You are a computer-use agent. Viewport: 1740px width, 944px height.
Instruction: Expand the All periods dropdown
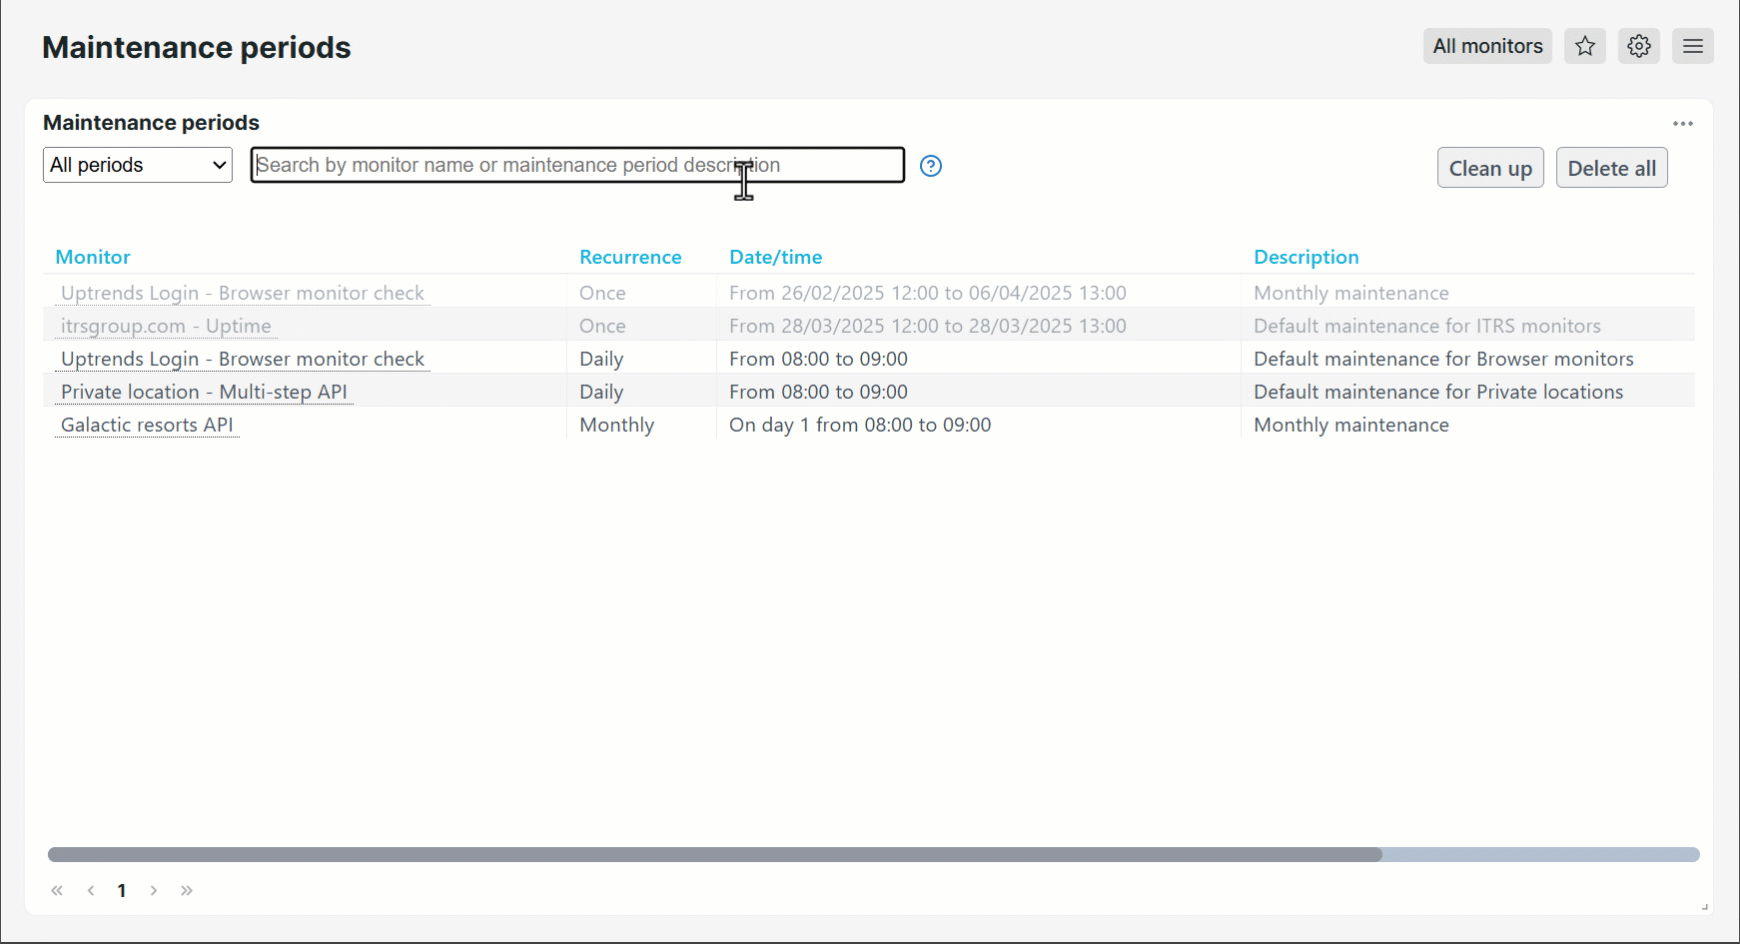138,165
